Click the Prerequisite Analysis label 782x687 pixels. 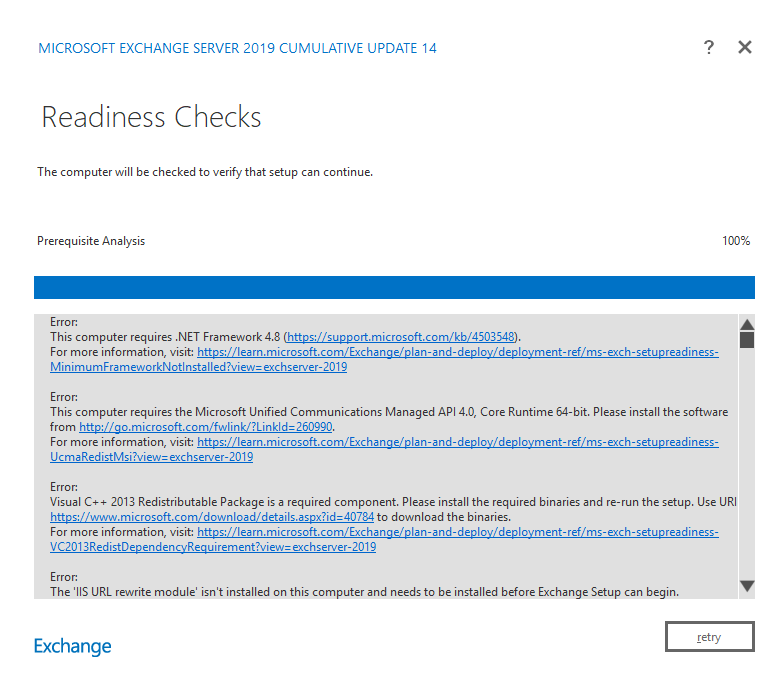pyautogui.click(x=91, y=241)
